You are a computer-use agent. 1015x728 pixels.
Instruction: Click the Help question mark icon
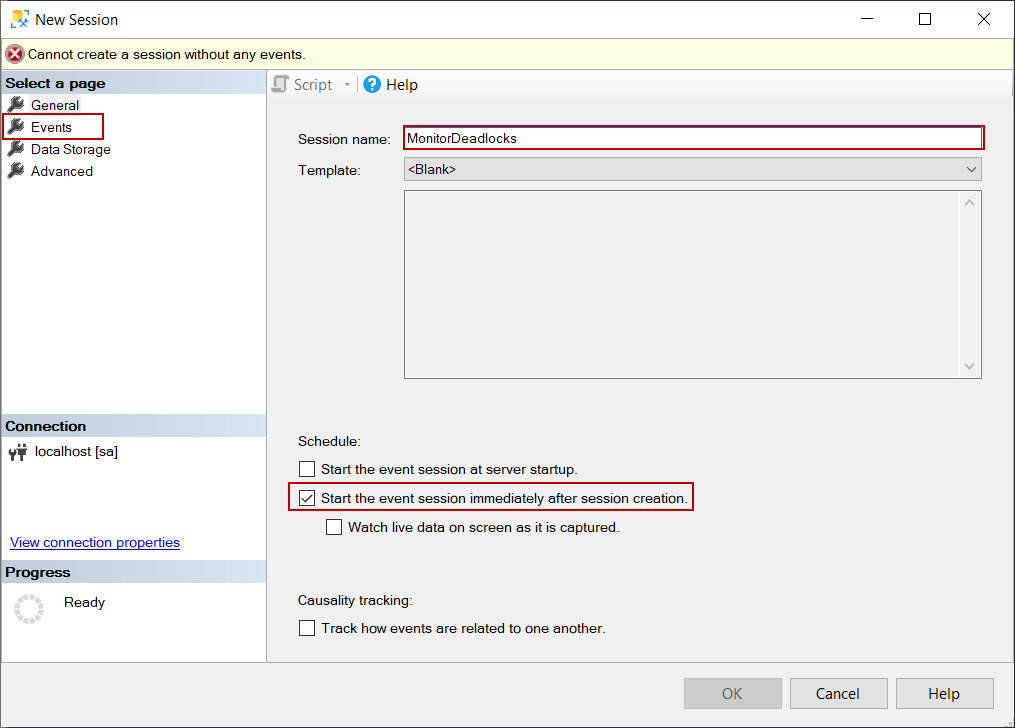pos(373,84)
